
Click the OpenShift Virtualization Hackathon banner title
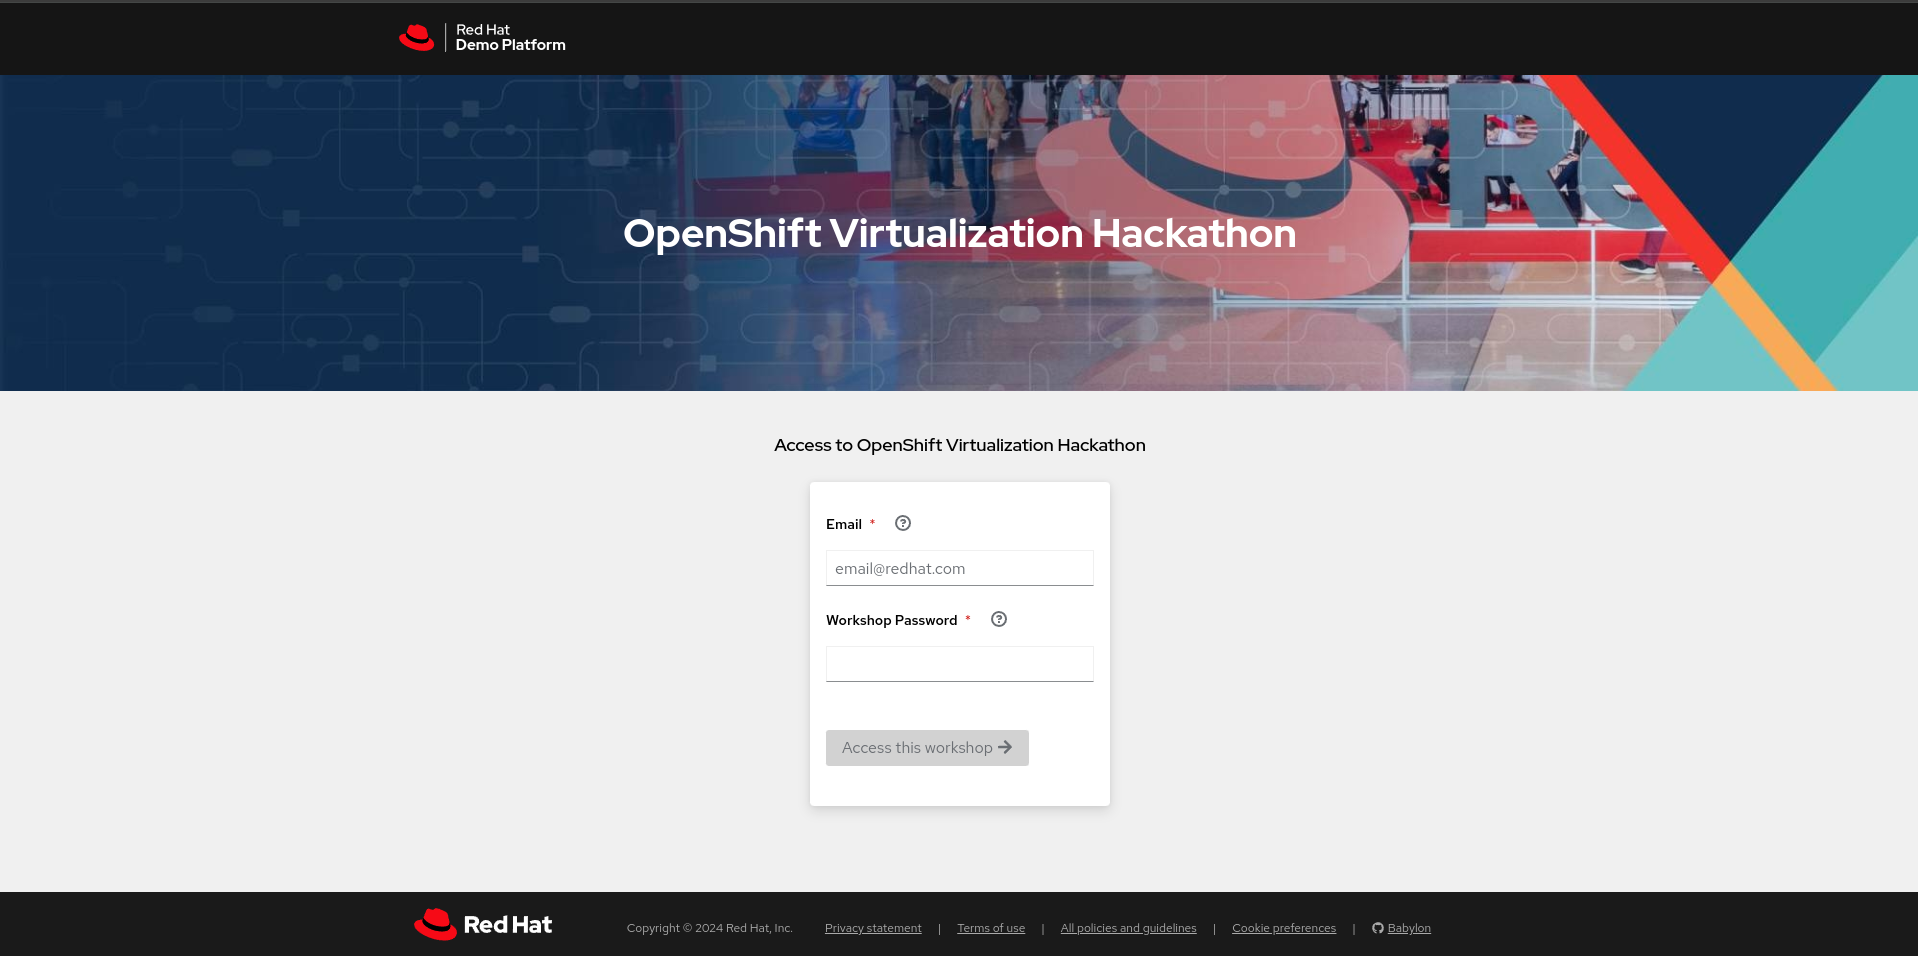pyautogui.click(x=959, y=234)
